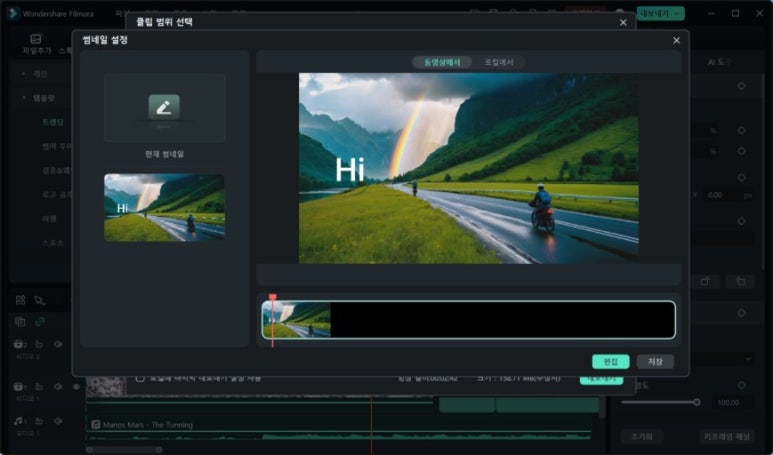
Task: Select the rainbow road thumbnail in left panel
Action: (x=164, y=208)
